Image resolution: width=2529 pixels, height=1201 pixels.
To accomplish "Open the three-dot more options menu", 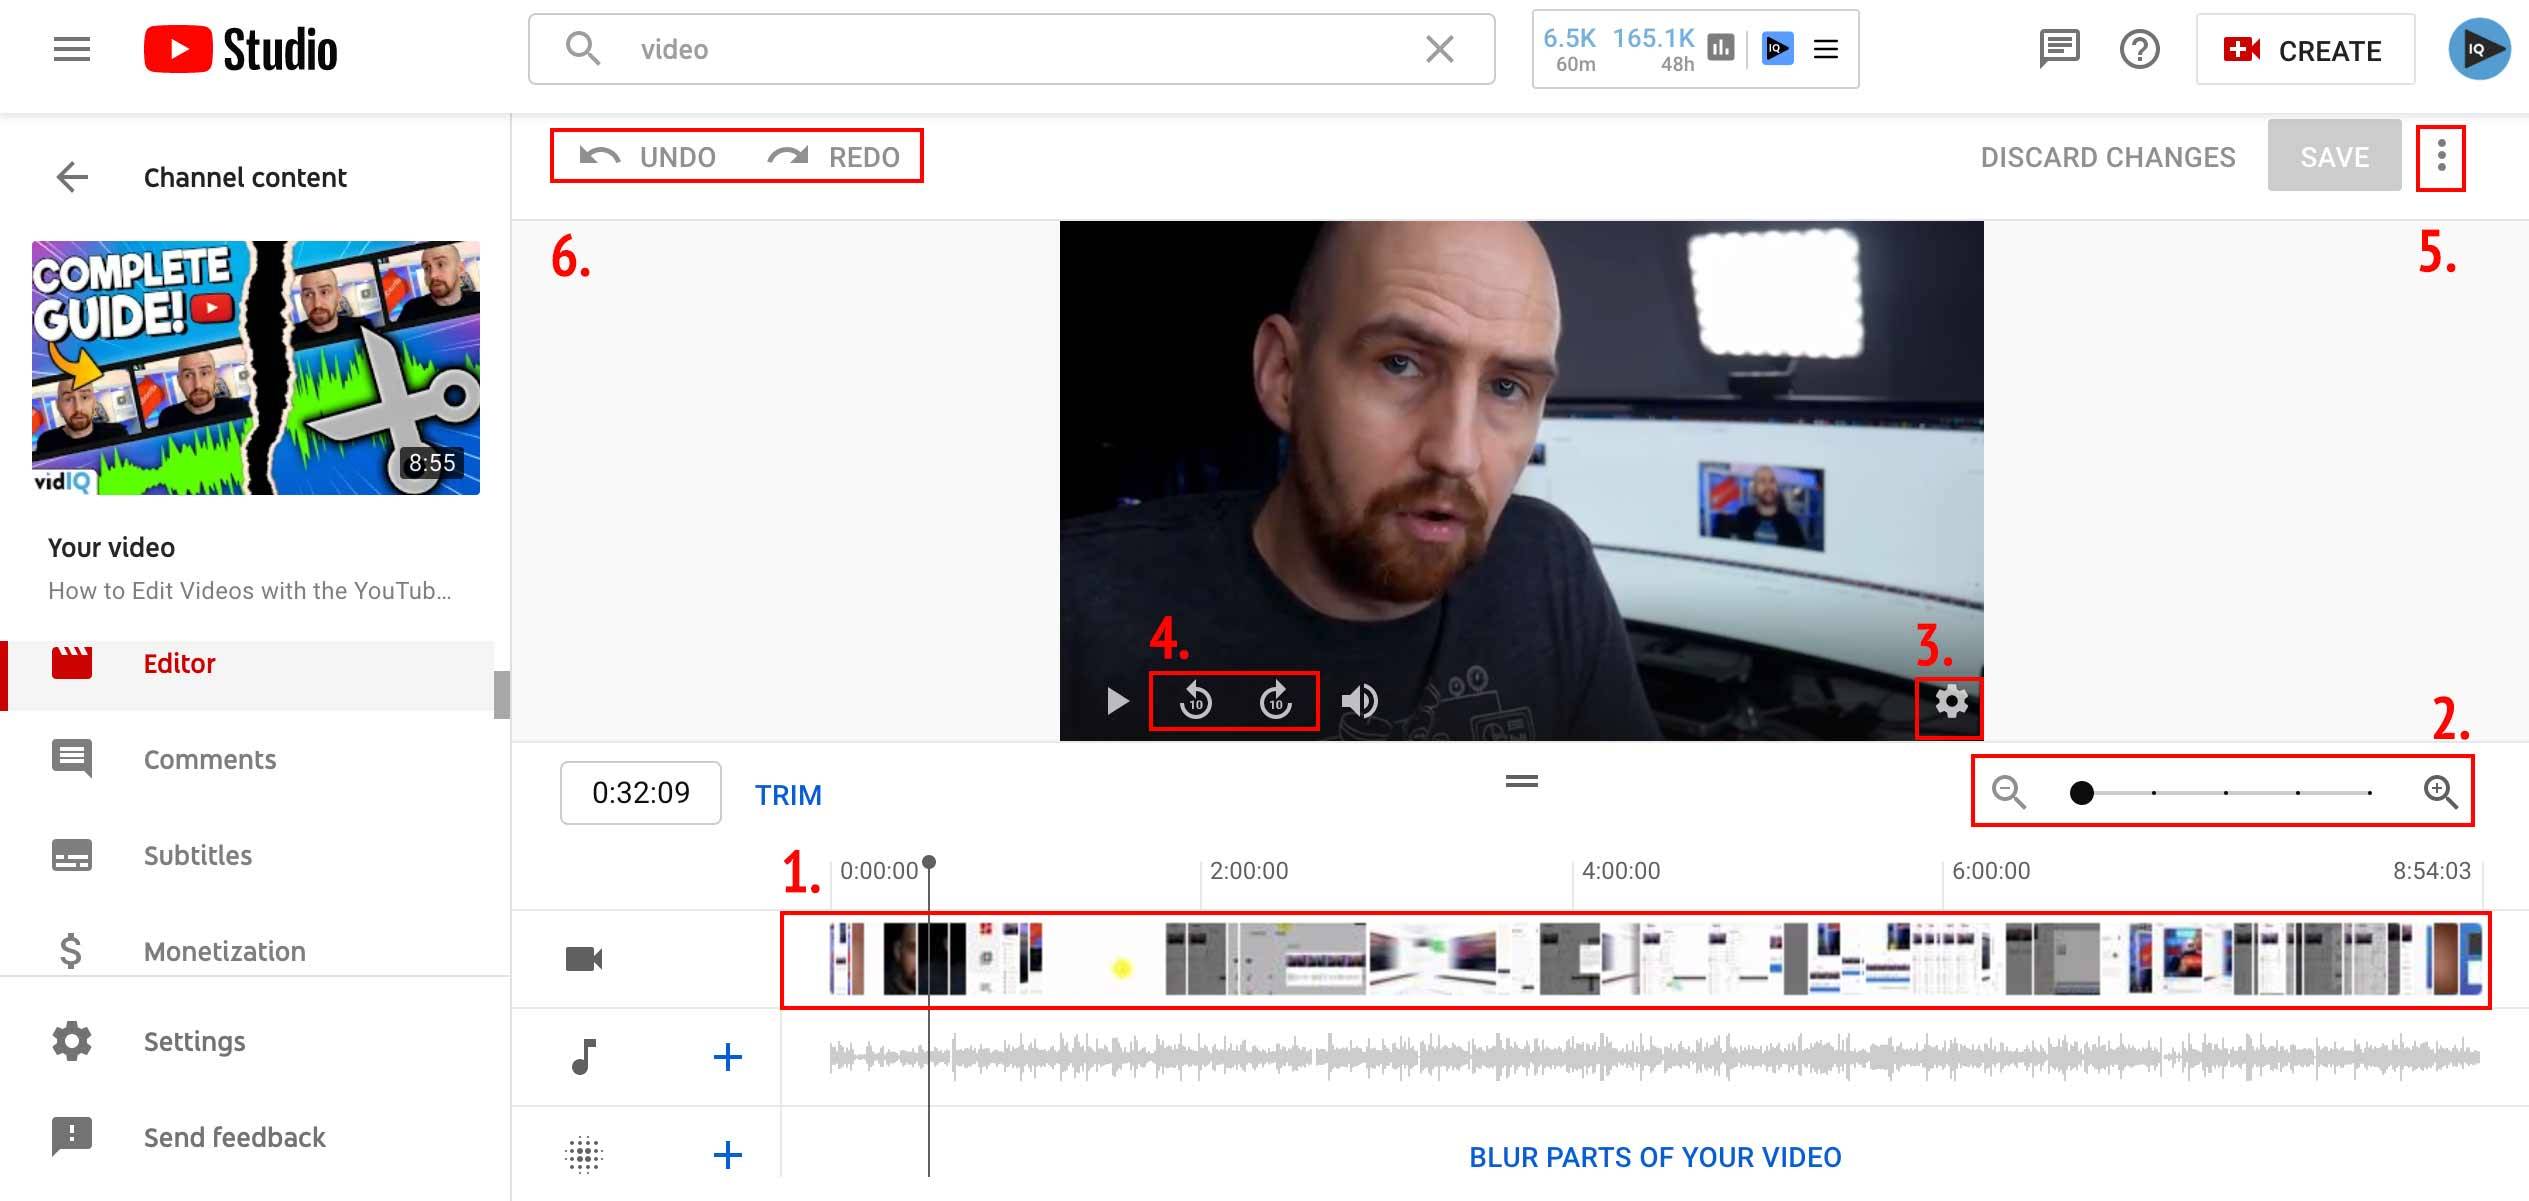I will point(2441,156).
